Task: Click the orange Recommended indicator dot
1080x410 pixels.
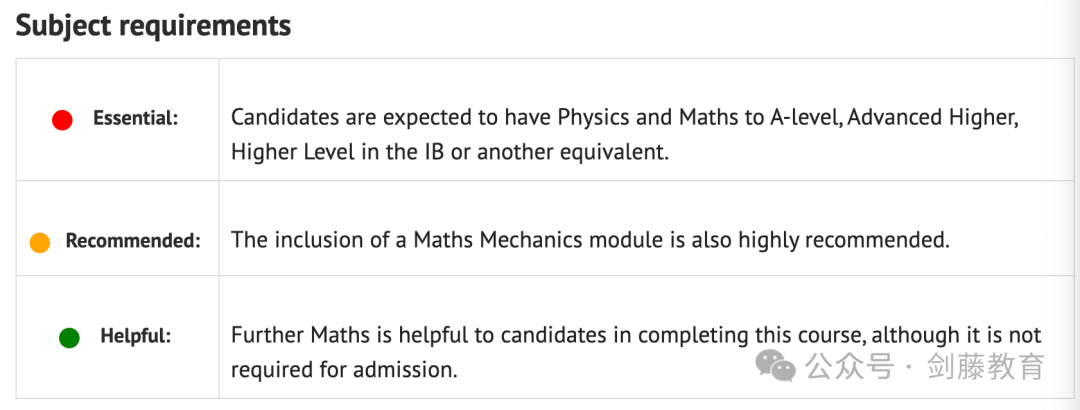Action: [x=40, y=243]
